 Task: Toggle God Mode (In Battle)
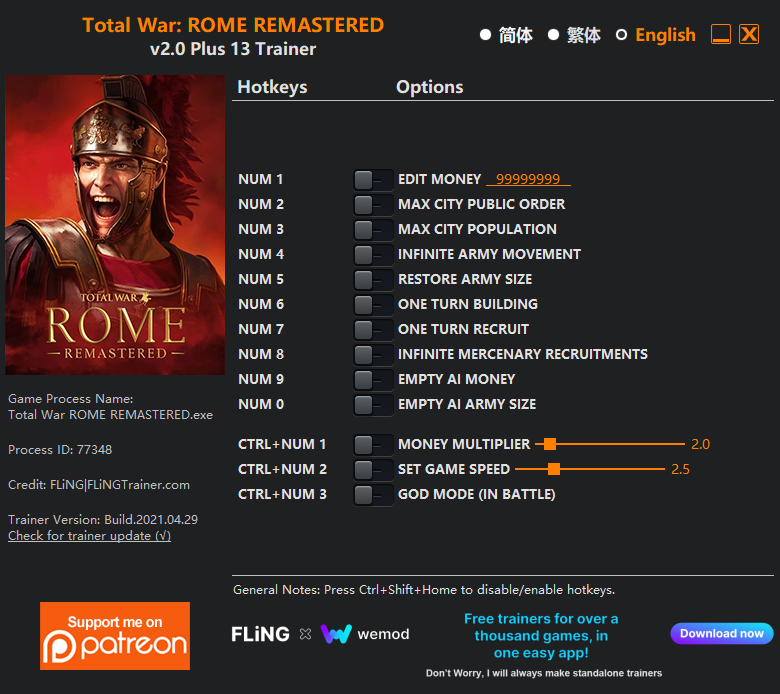pyautogui.click(x=373, y=495)
